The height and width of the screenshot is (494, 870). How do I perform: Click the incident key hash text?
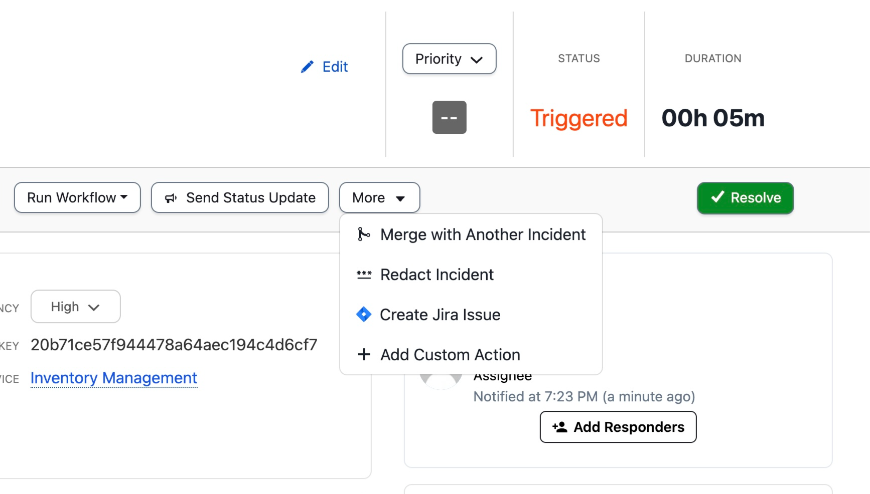[174, 345]
